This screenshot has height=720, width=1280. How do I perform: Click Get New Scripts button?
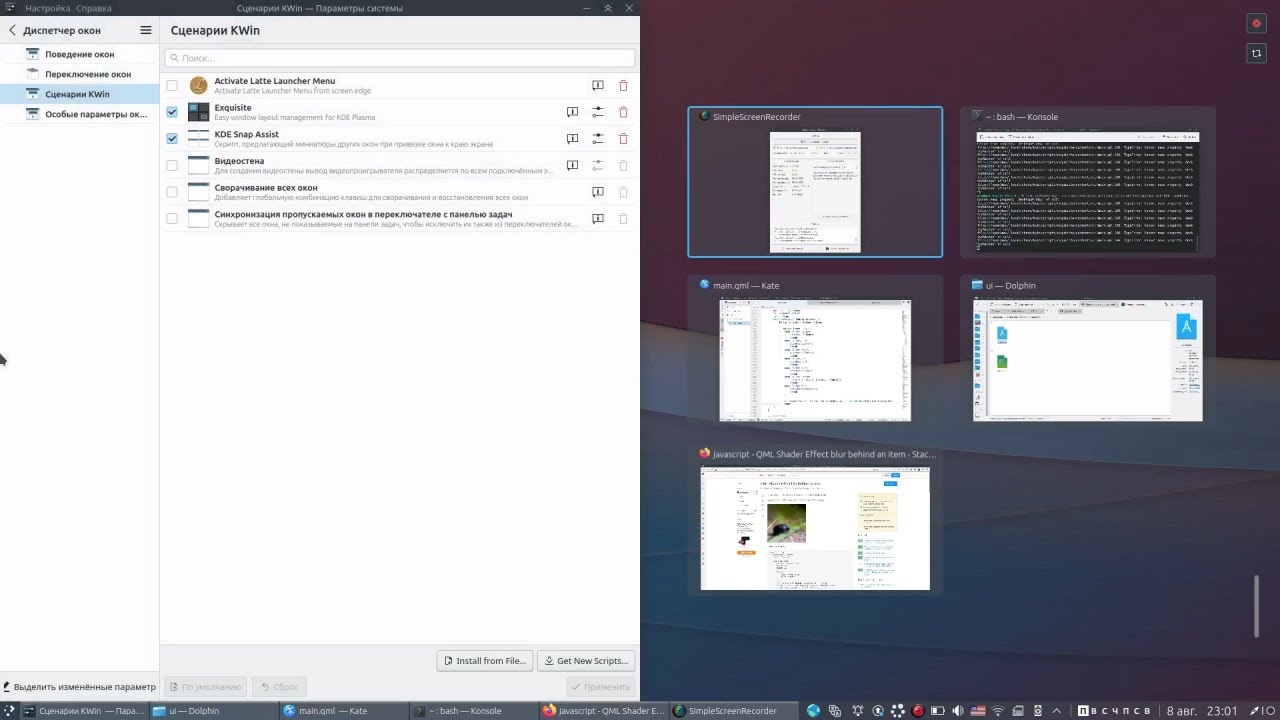[586, 661]
